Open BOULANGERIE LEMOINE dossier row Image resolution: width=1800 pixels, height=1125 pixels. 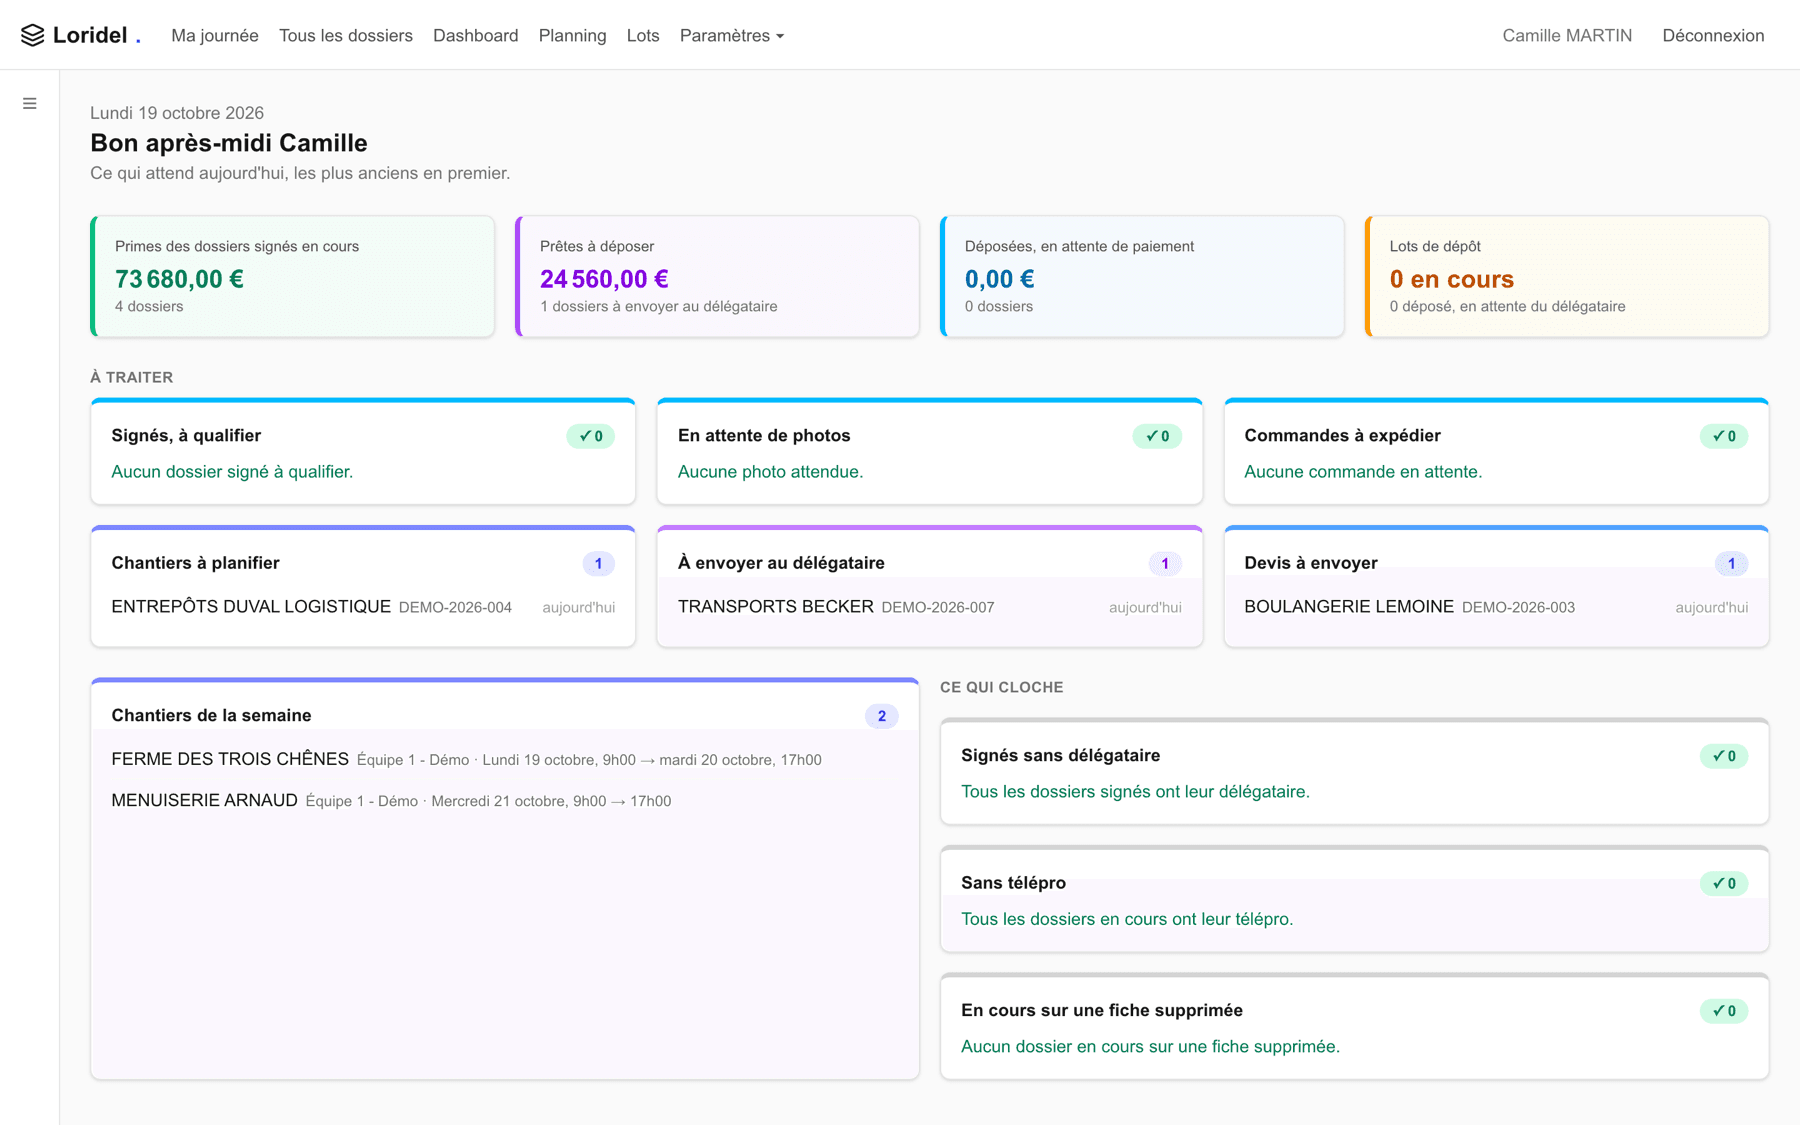point(1496,607)
